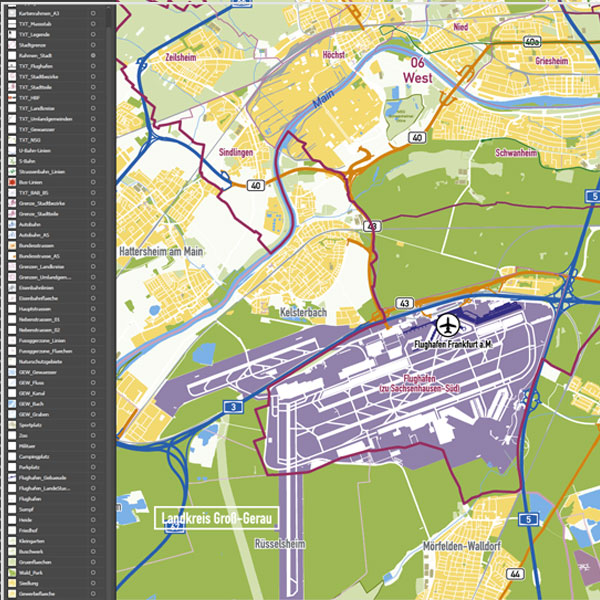
Task: Select the Campingplatz layer name
Action: (x=34, y=457)
